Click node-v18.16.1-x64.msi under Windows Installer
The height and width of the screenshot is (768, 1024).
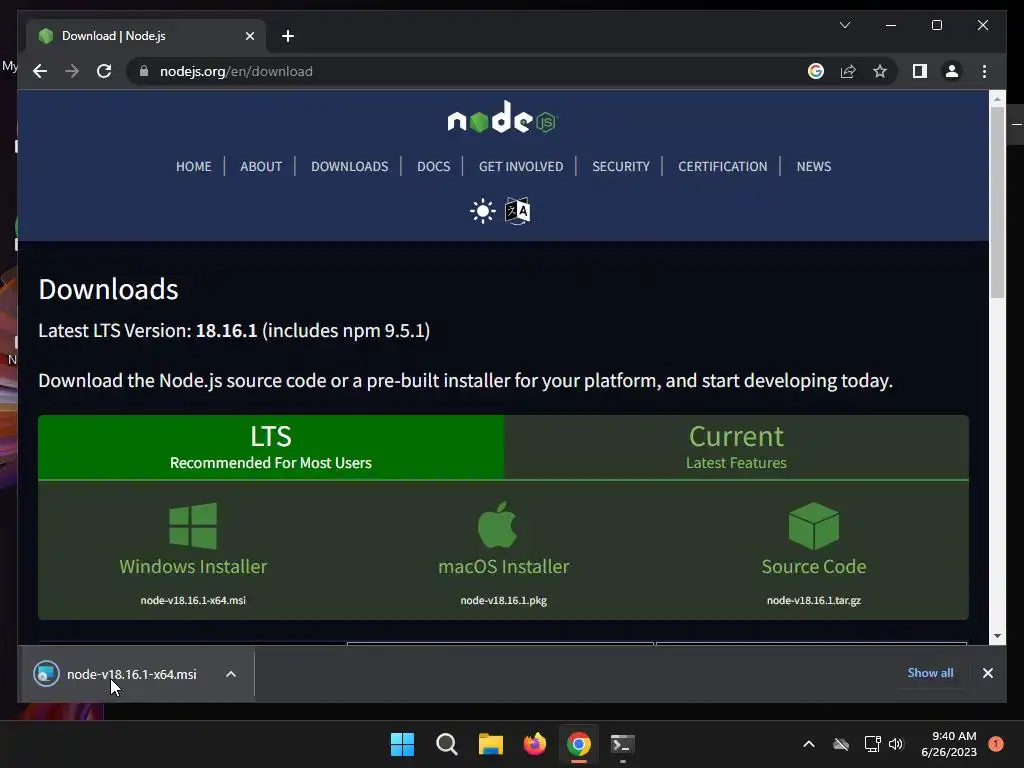(x=193, y=600)
